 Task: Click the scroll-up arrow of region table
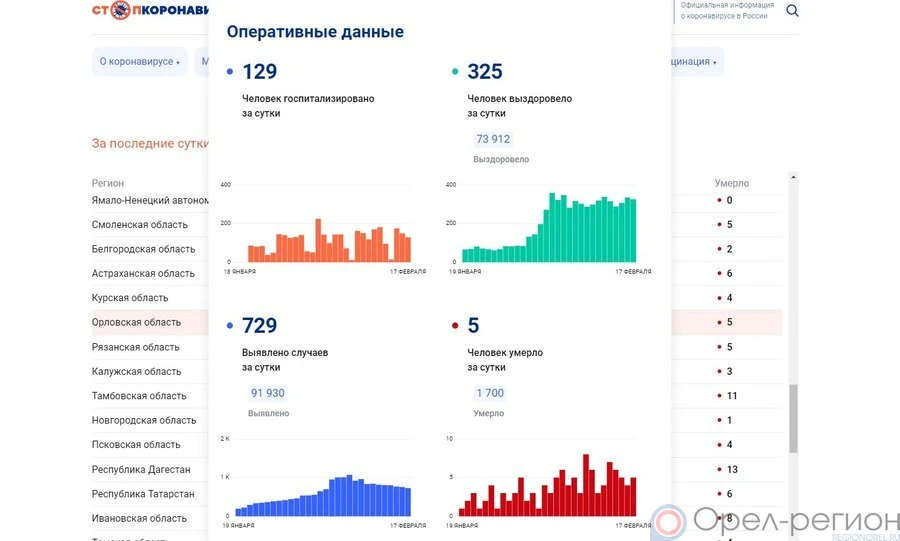794,178
